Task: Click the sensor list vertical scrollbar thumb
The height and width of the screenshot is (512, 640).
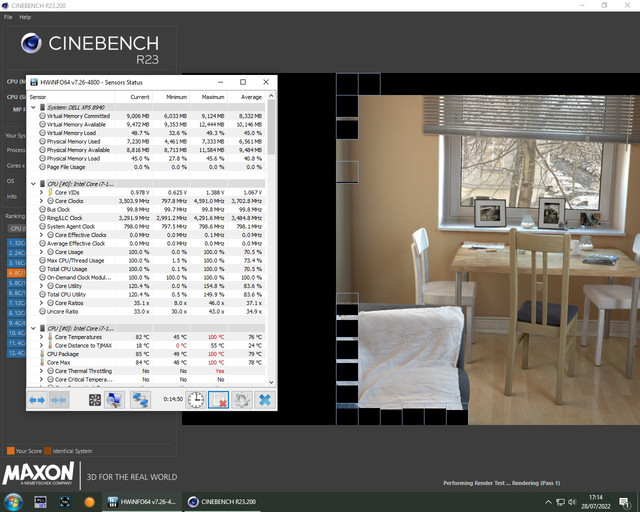Action: 271,127
